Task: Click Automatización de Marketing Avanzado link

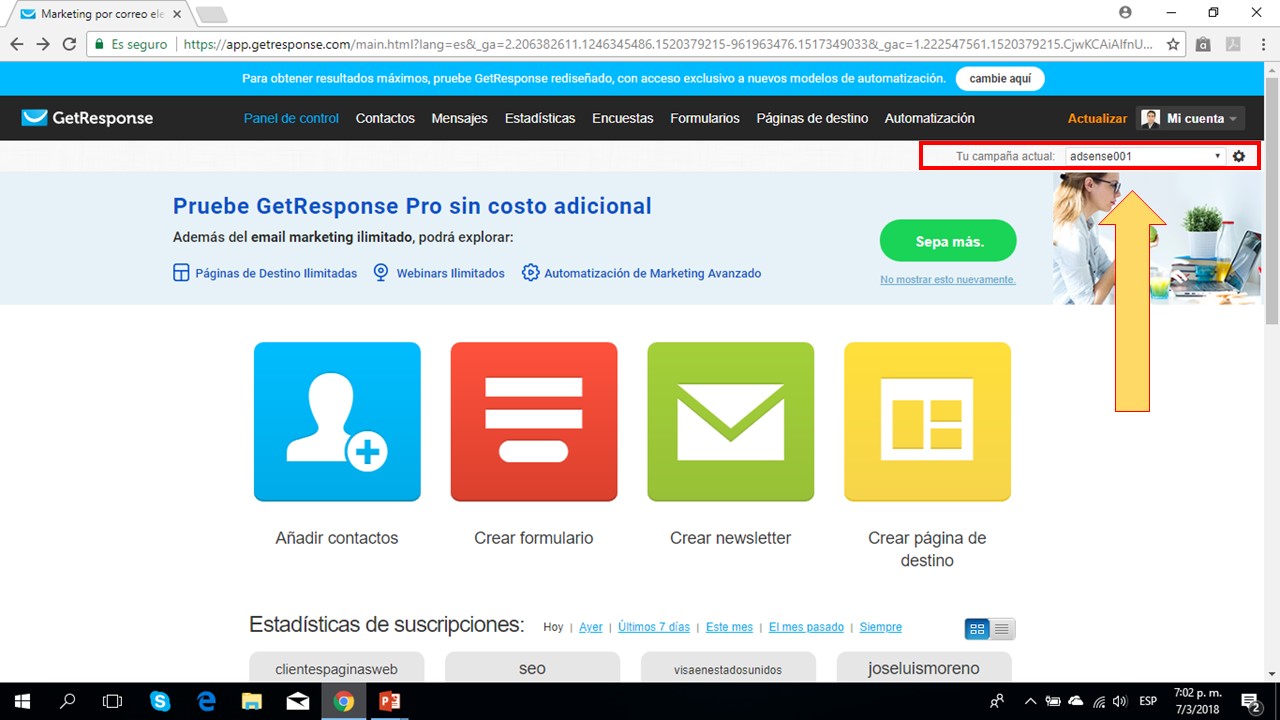Action: [x=641, y=273]
